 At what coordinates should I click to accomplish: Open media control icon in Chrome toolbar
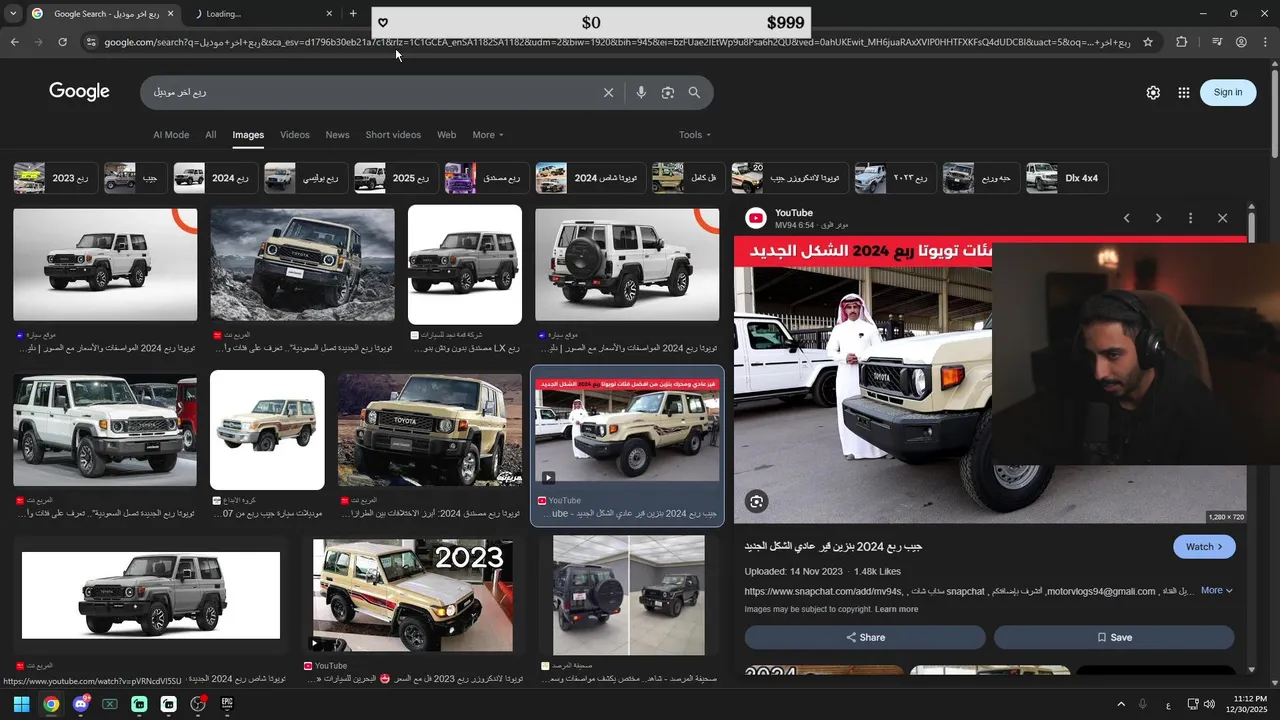pos(1217,42)
